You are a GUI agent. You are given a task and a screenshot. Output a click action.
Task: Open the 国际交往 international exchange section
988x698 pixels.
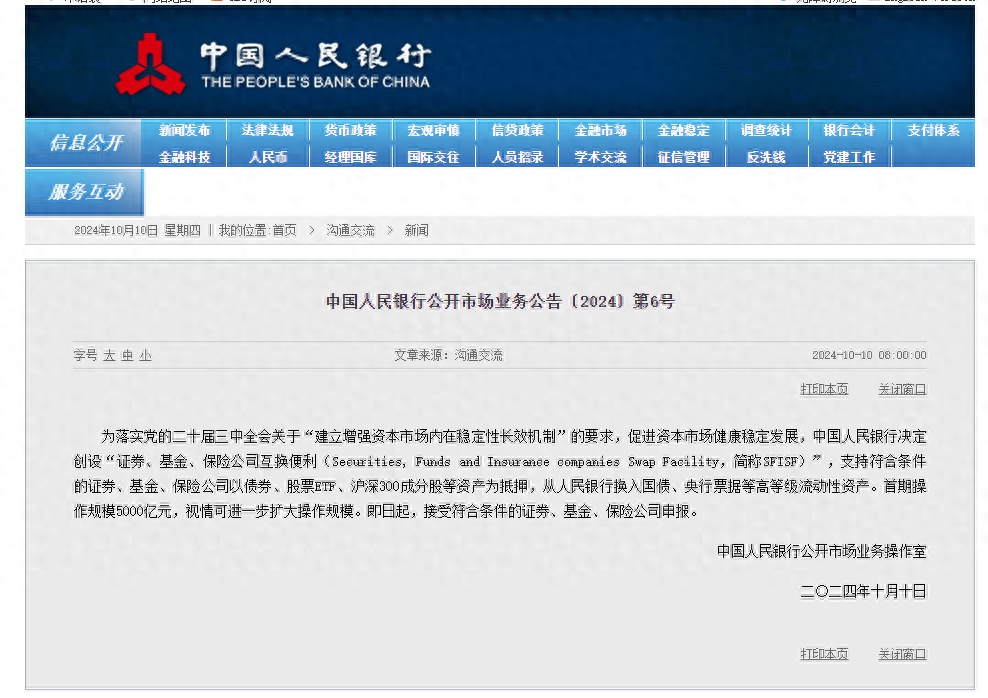[433, 157]
